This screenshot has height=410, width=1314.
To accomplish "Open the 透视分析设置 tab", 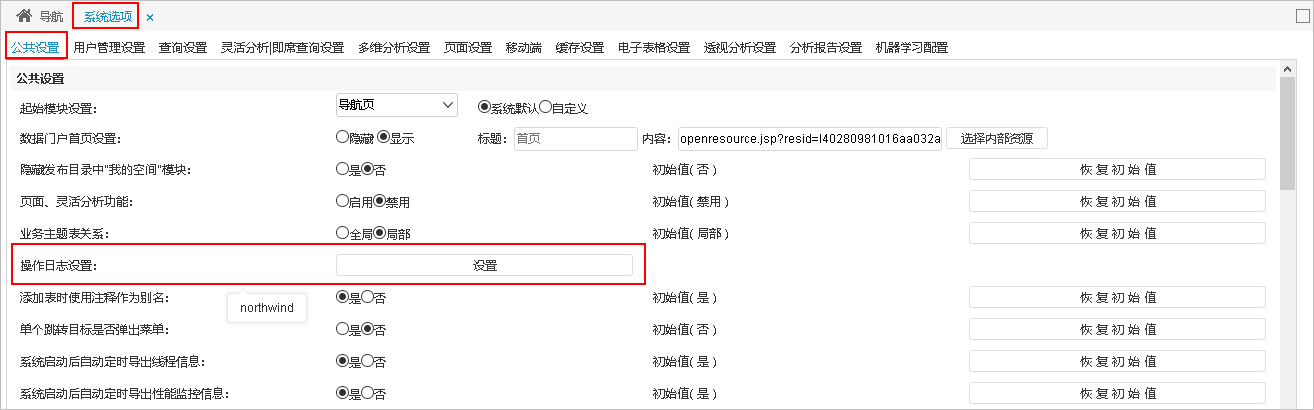I will (x=740, y=47).
